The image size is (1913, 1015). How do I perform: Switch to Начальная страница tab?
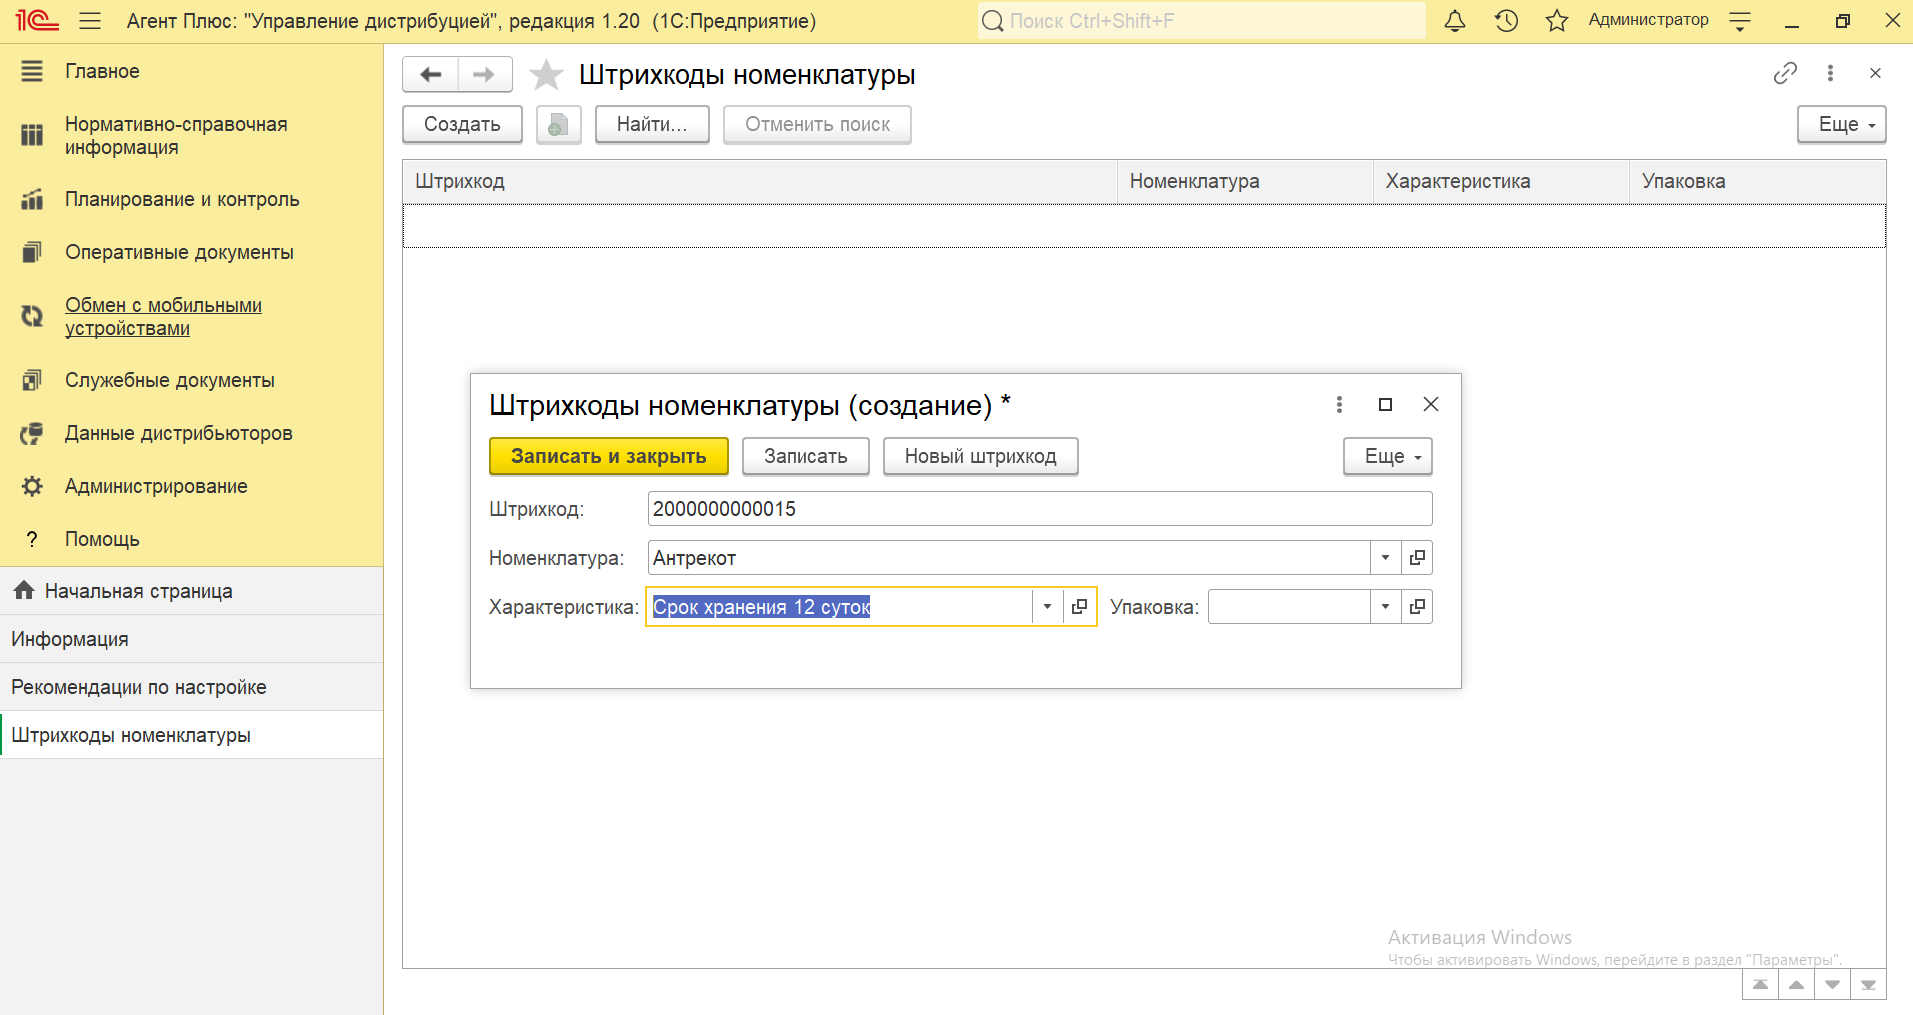tap(138, 591)
